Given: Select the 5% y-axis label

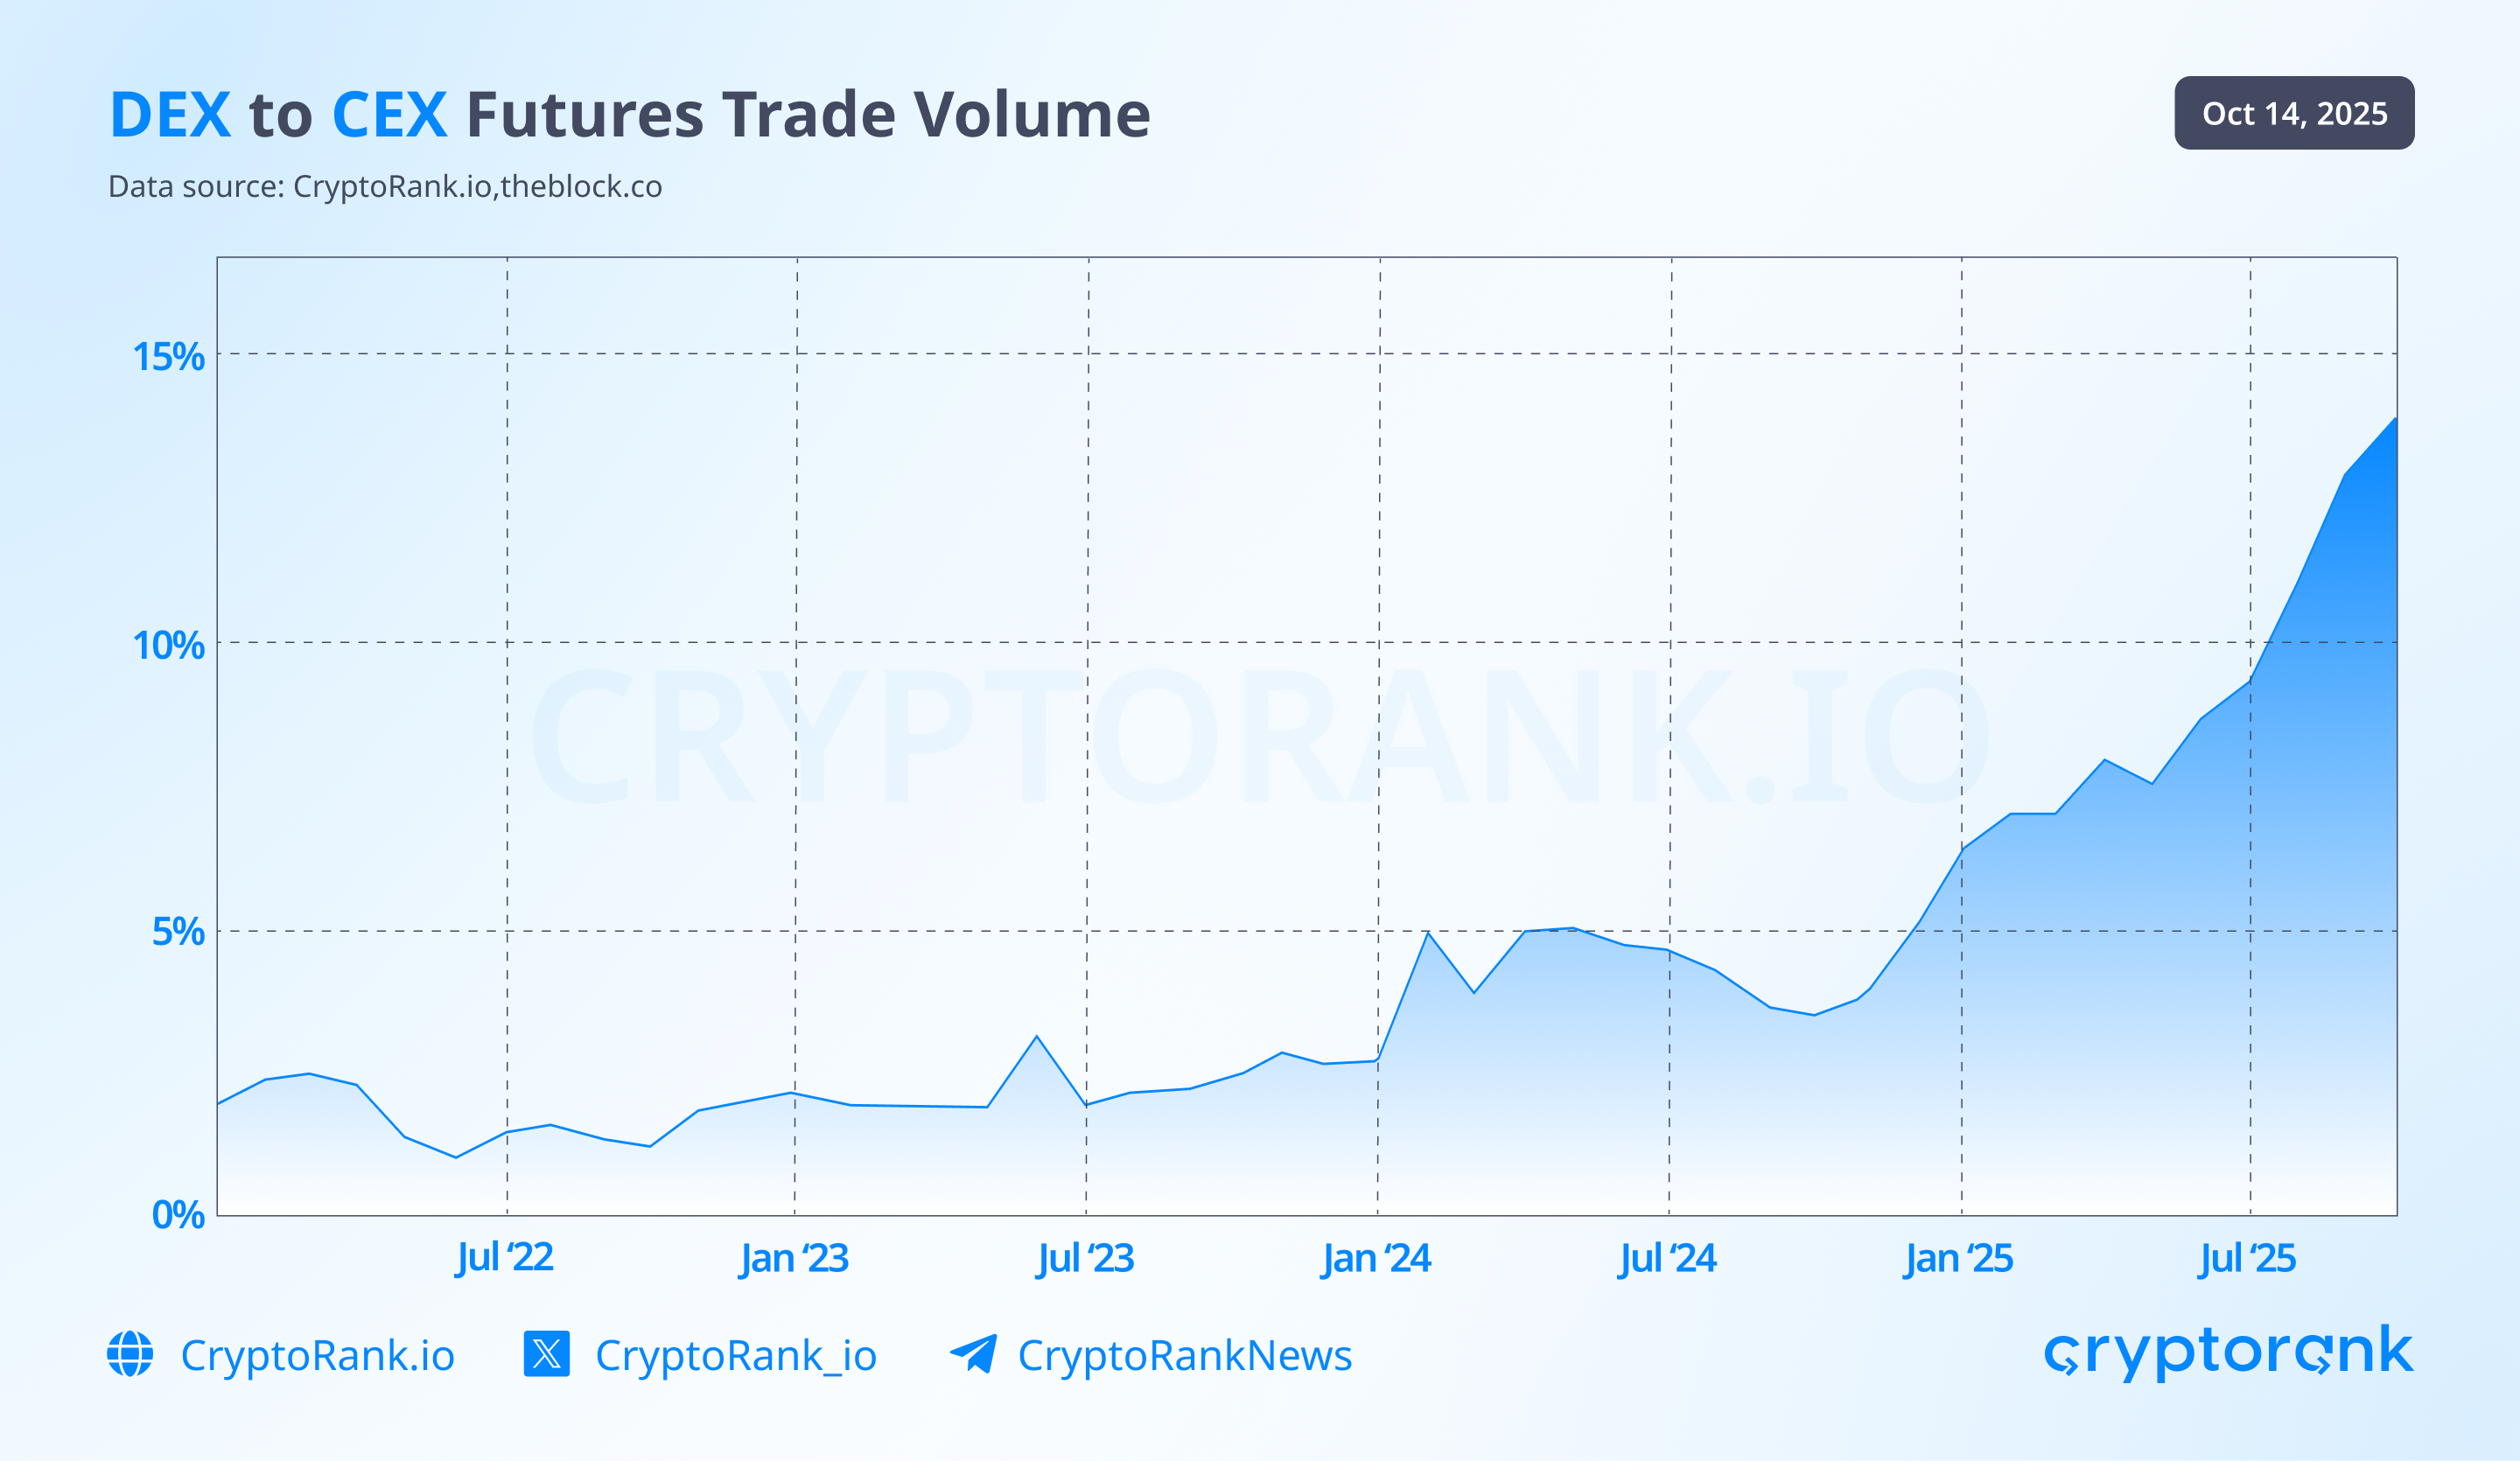Looking at the screenshot, I should point(178,932).
